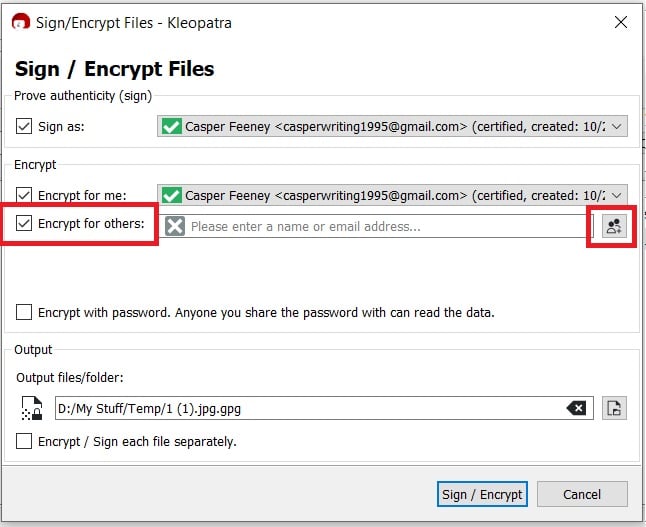Click the green checkmark in the Encrypt for me field
This screenshot has height=527, width=646.
[171, 195]
